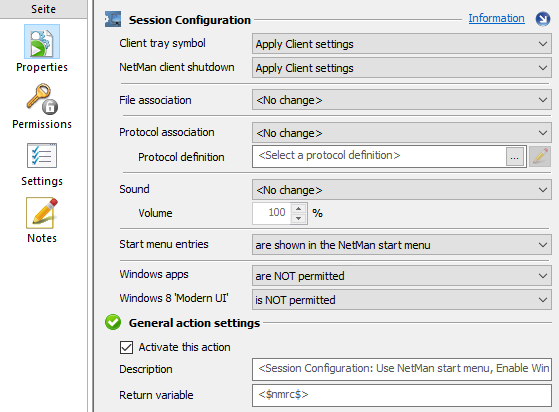This screenshot has height=412, width=559.
Task: Click the Session Configuration header icon
Action: click(x=113, y=19)
